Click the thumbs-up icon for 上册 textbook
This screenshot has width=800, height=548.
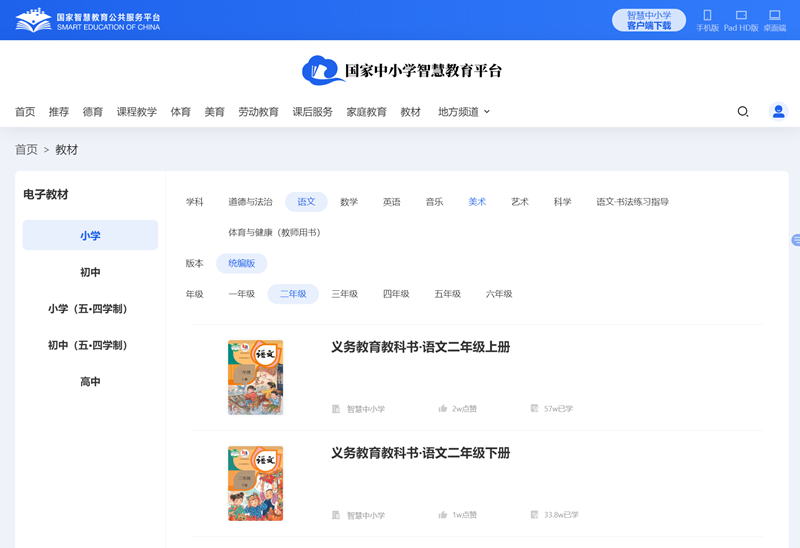pos(442,408)
